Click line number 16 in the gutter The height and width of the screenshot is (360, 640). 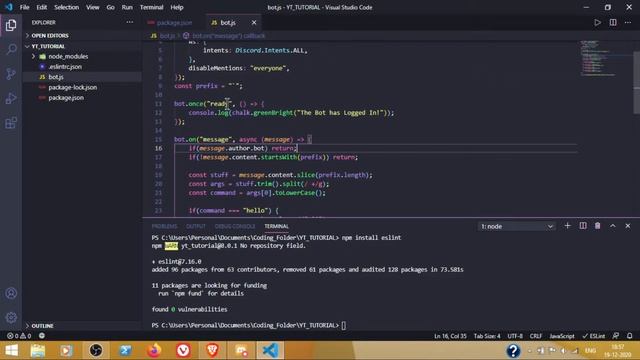[158, 148]
